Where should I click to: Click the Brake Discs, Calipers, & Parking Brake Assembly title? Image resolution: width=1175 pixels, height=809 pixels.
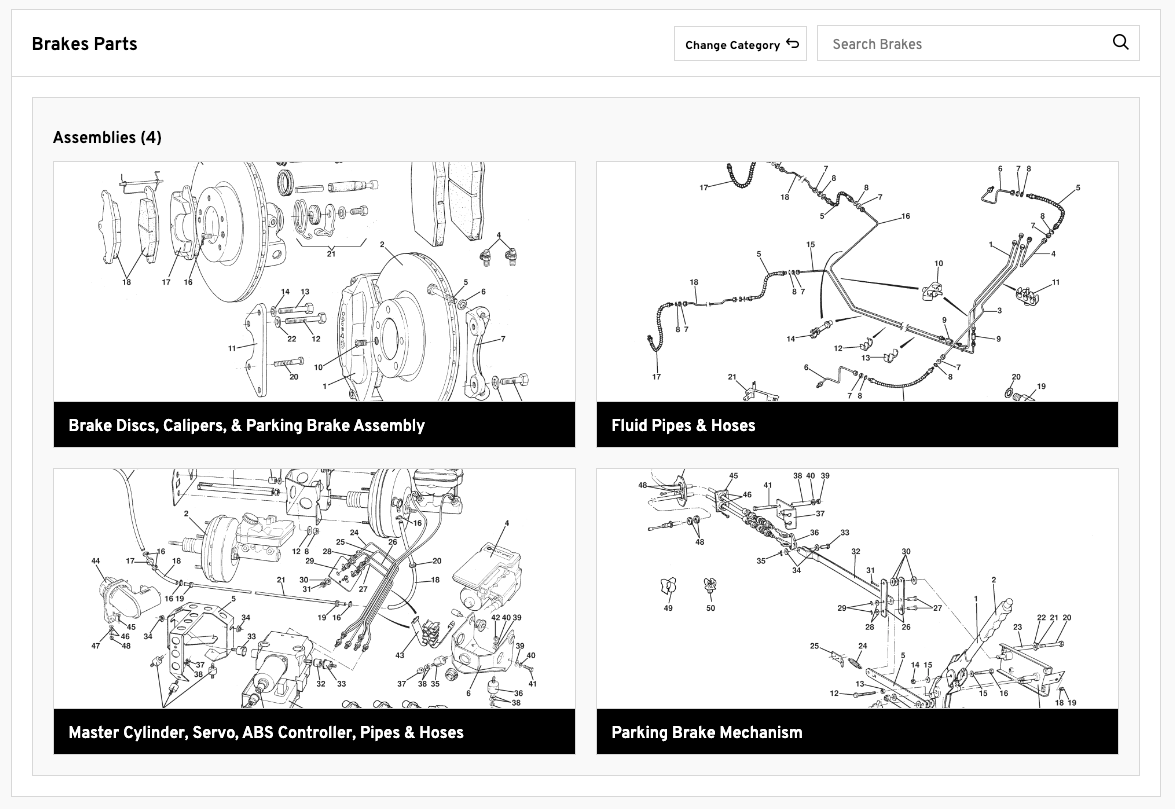[x=246, y=425]
